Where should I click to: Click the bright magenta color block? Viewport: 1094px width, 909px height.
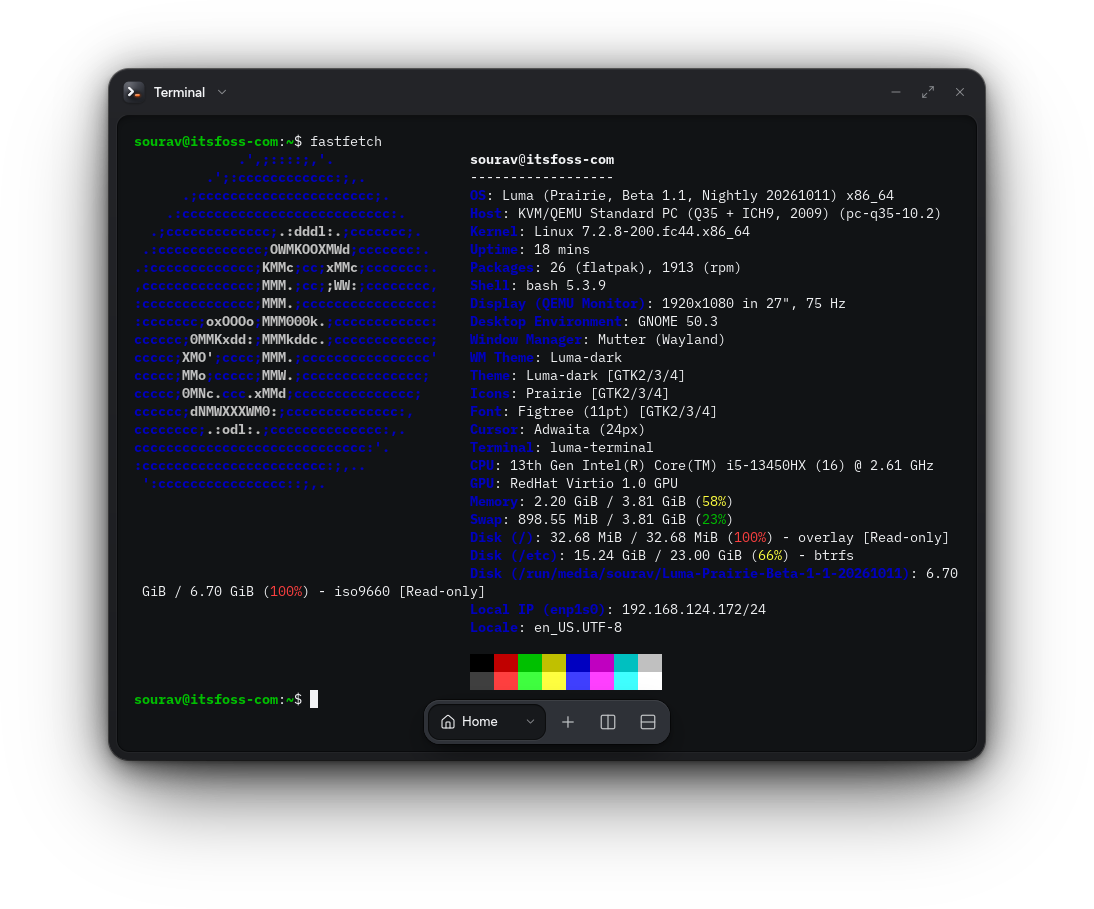602,682
